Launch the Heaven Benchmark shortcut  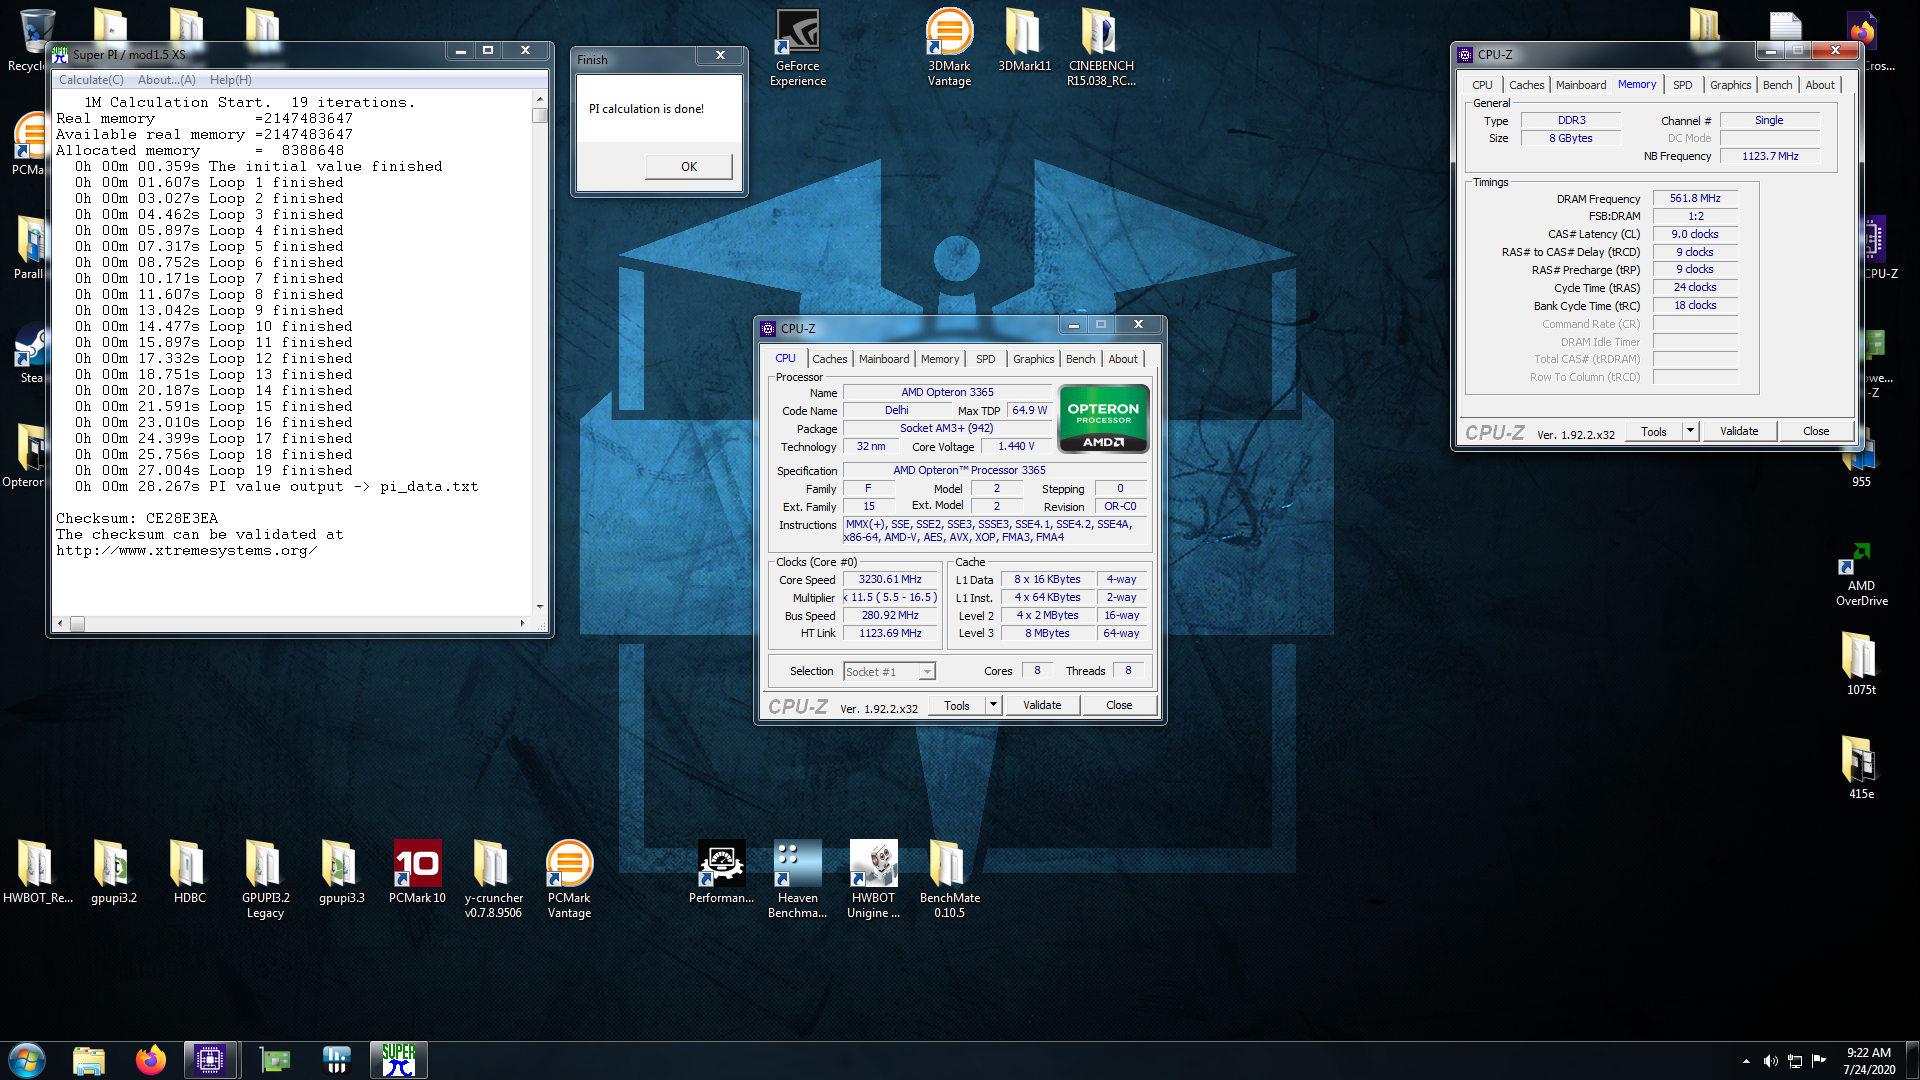tap(797, 879)
